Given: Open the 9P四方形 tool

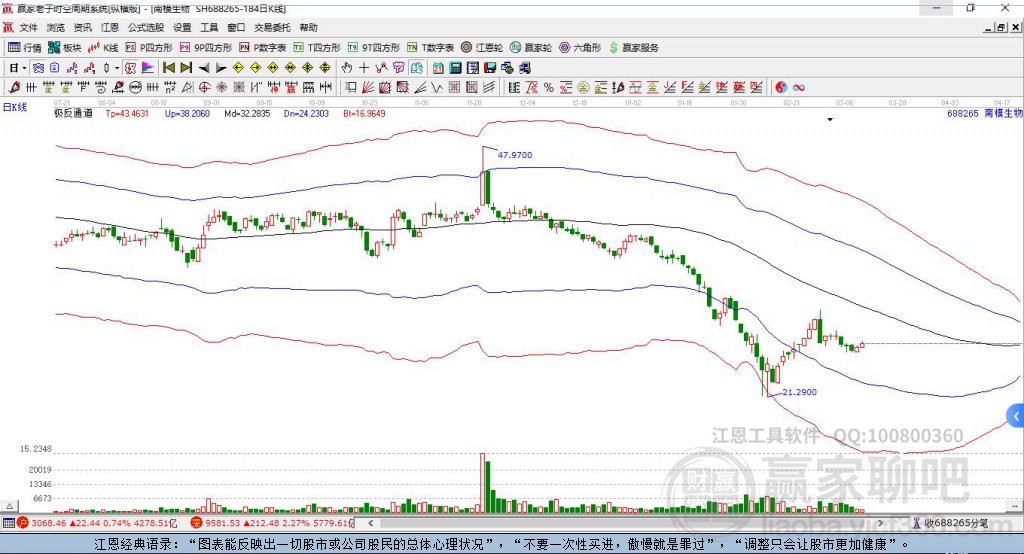Looking at the screenshot, I should [x=206, y=48].
